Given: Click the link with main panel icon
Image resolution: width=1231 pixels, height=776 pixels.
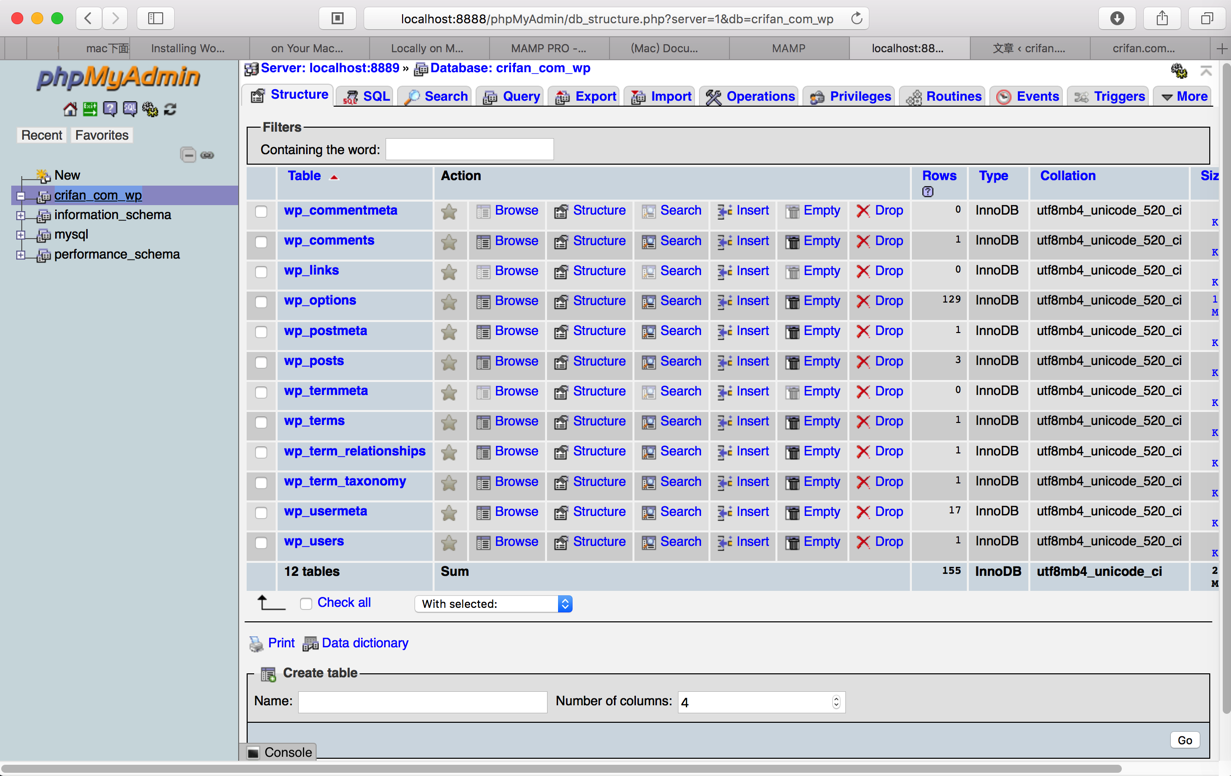Looking at the screenshot, I should click(207, 155).
